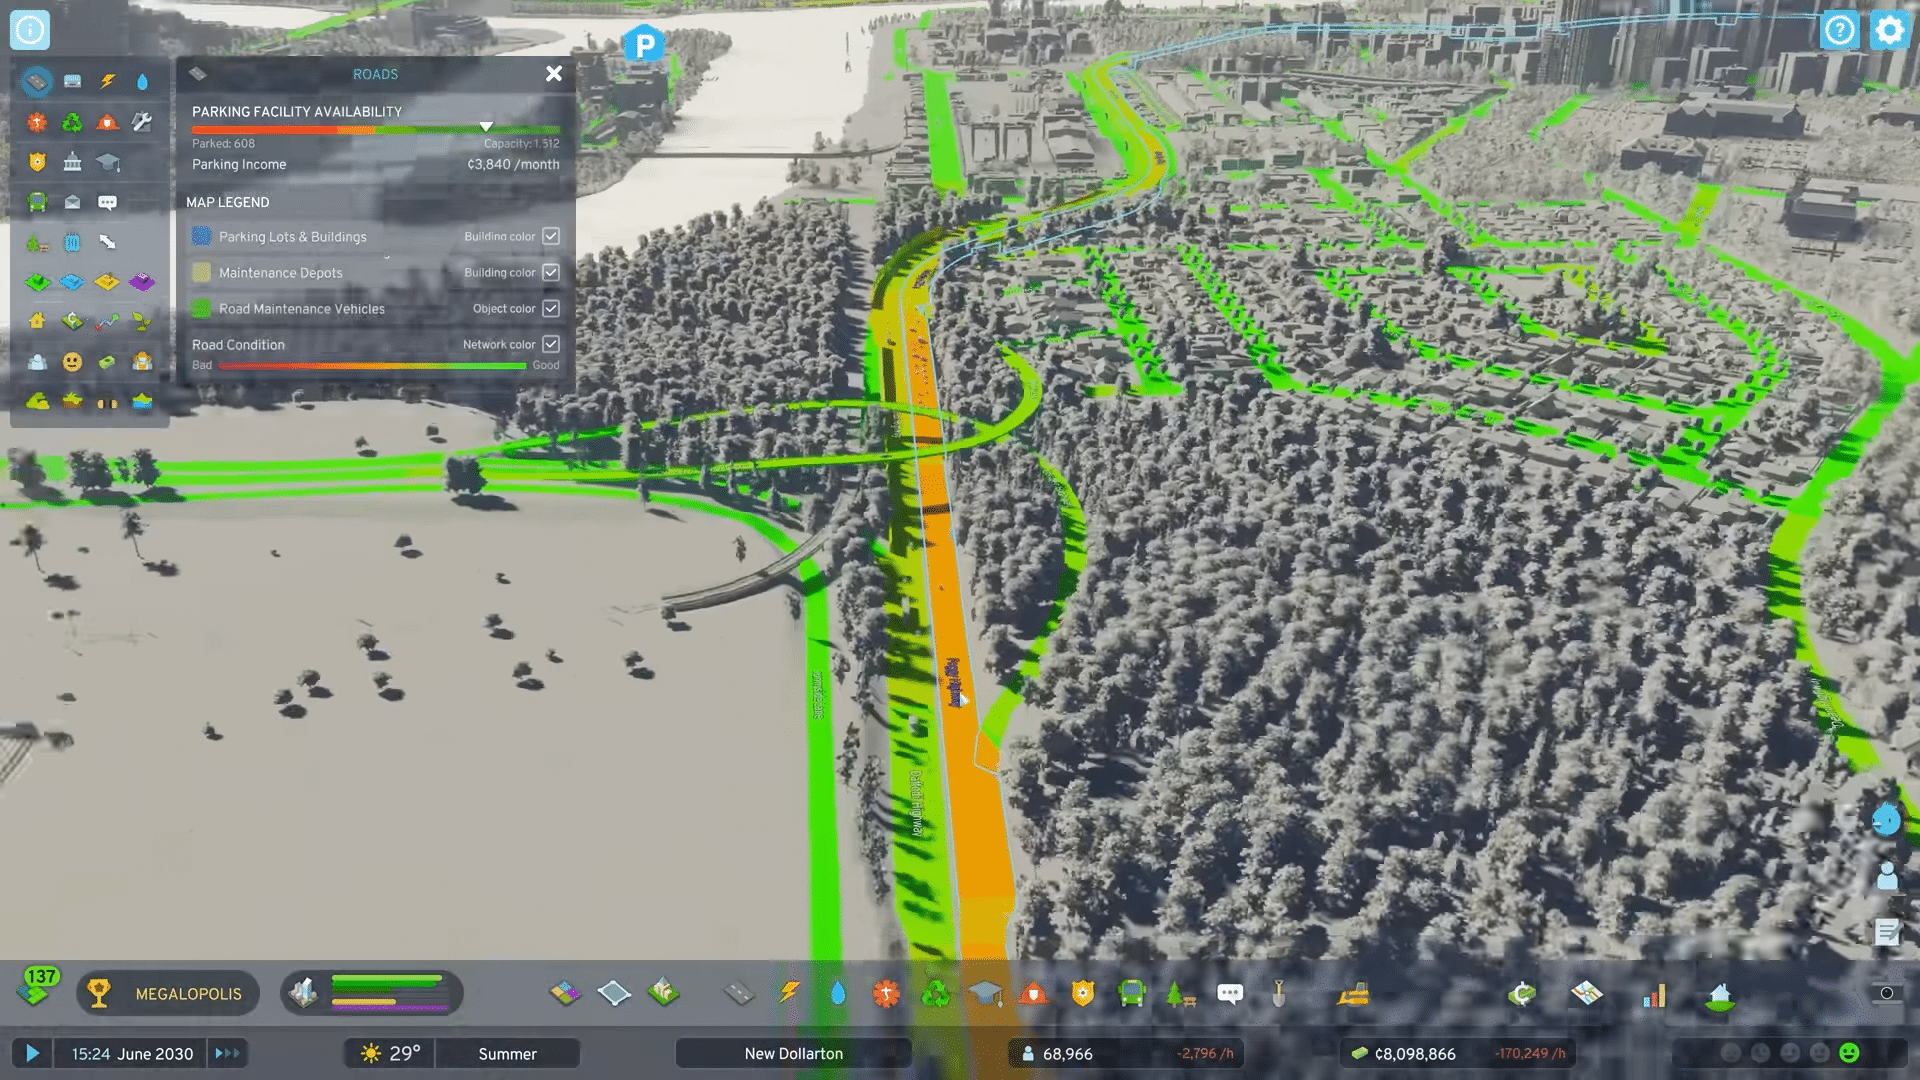Uncheck Parking Lots & Buildings building color
The image size is (1920, 1080).
pyautogui.click(x=551, y=236)
